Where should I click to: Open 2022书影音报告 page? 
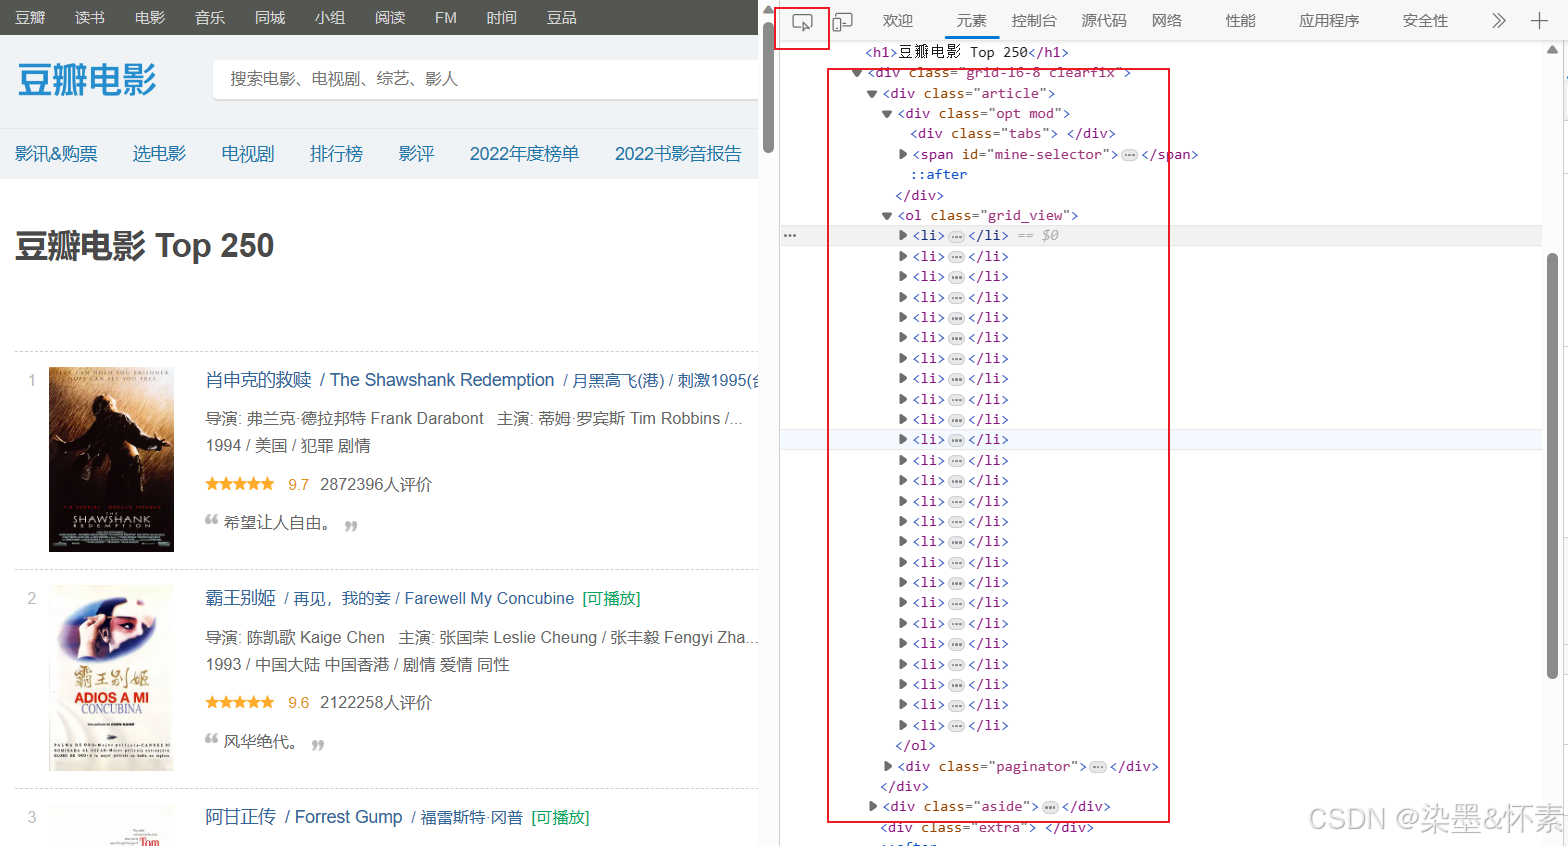pos(678,154)
